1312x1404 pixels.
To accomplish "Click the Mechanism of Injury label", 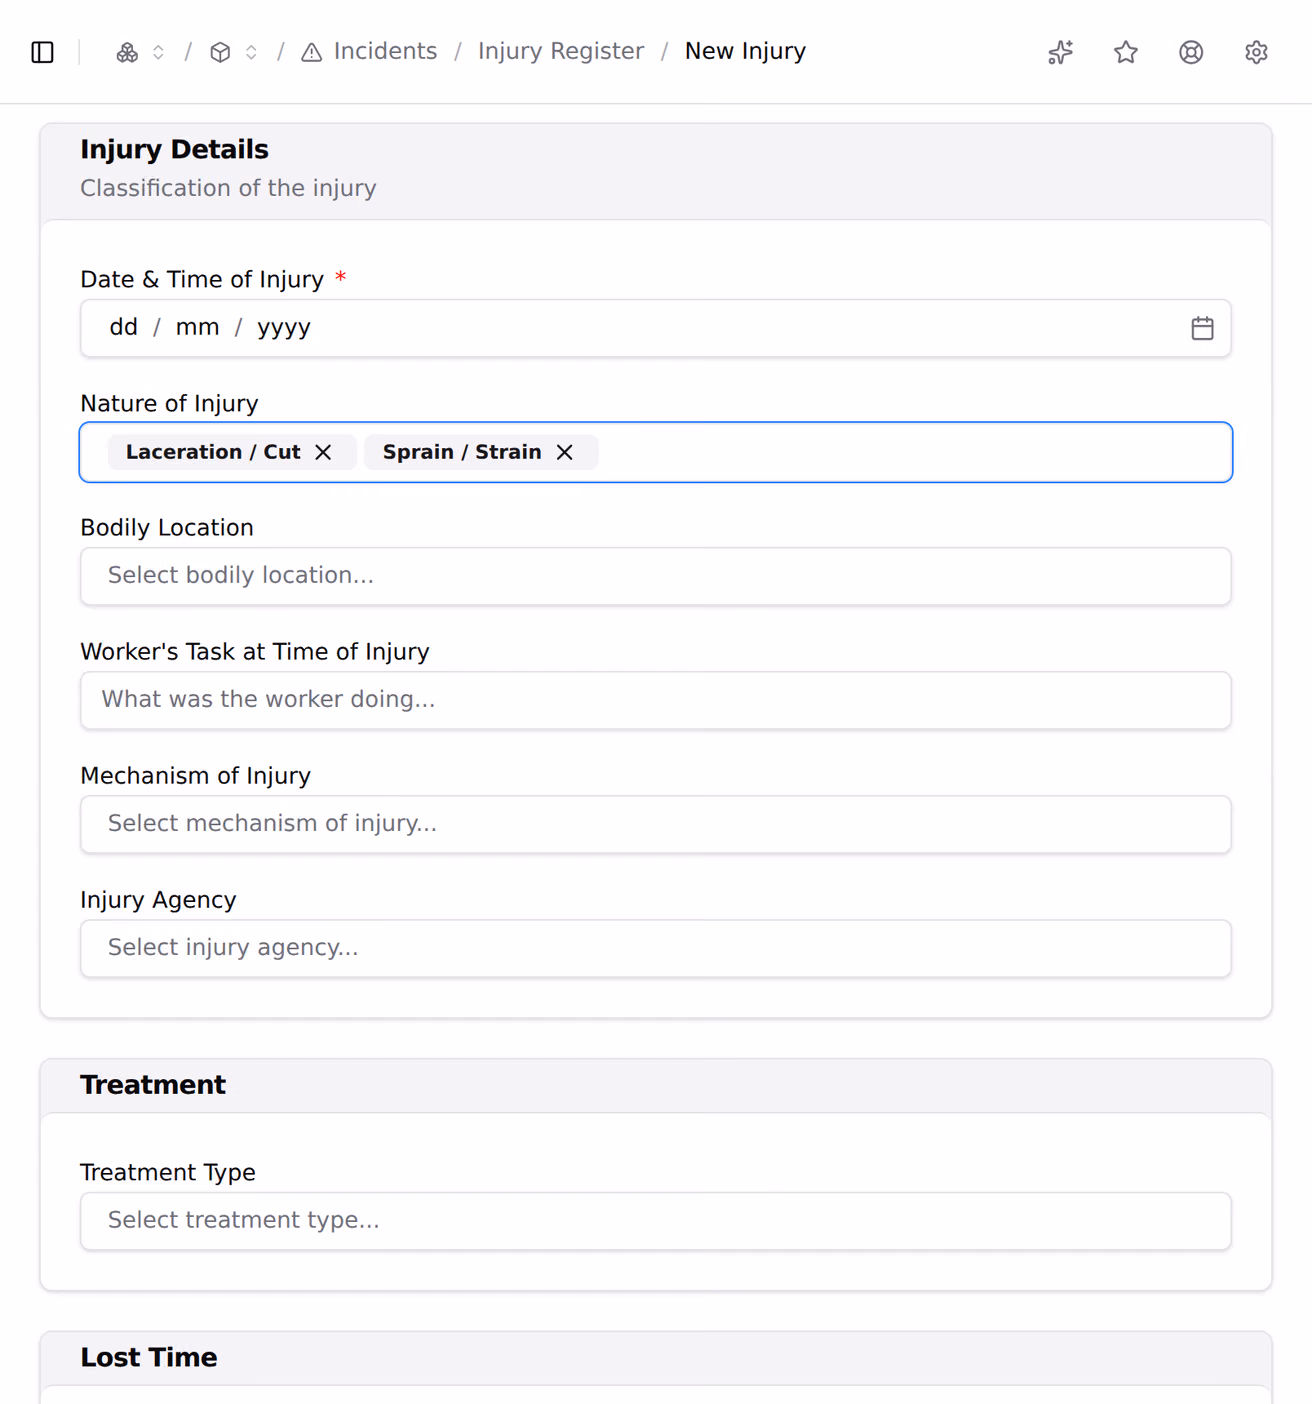I will [195, 775].
